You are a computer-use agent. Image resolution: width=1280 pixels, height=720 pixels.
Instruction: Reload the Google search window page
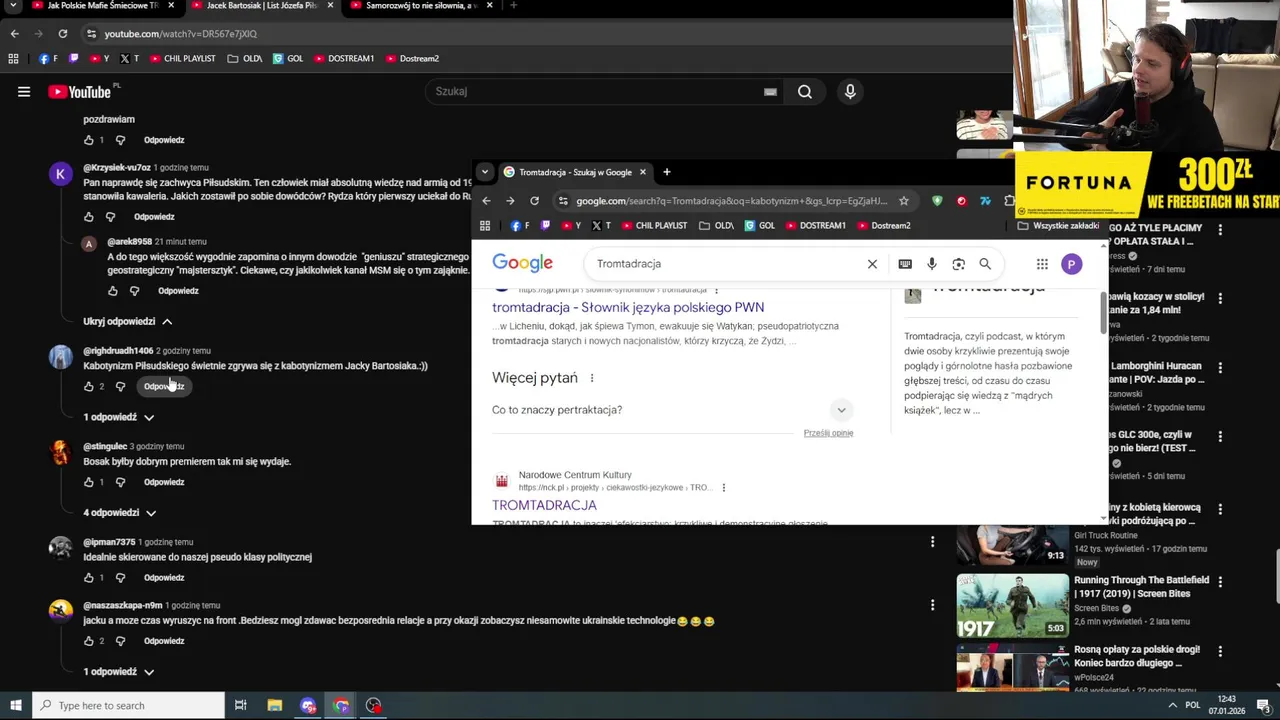coord(534,201)
